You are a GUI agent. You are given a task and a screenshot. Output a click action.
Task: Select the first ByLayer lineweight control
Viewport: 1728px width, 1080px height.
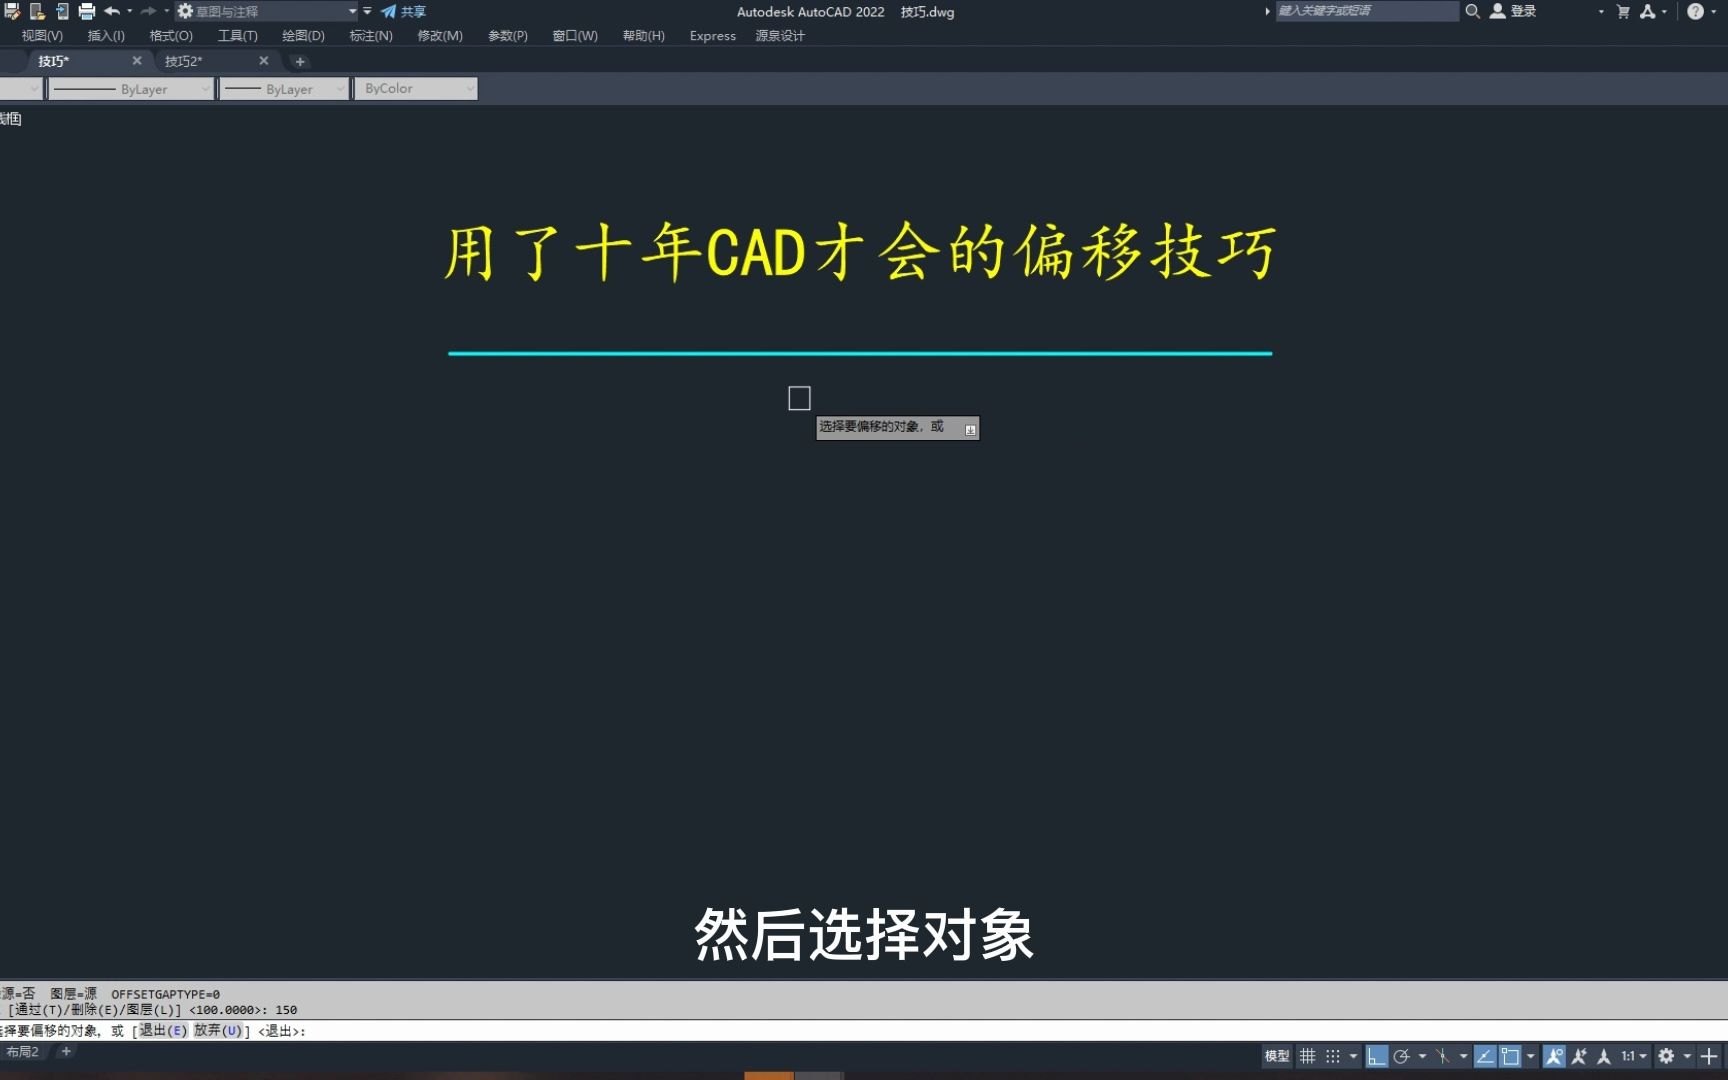point(130,88)
